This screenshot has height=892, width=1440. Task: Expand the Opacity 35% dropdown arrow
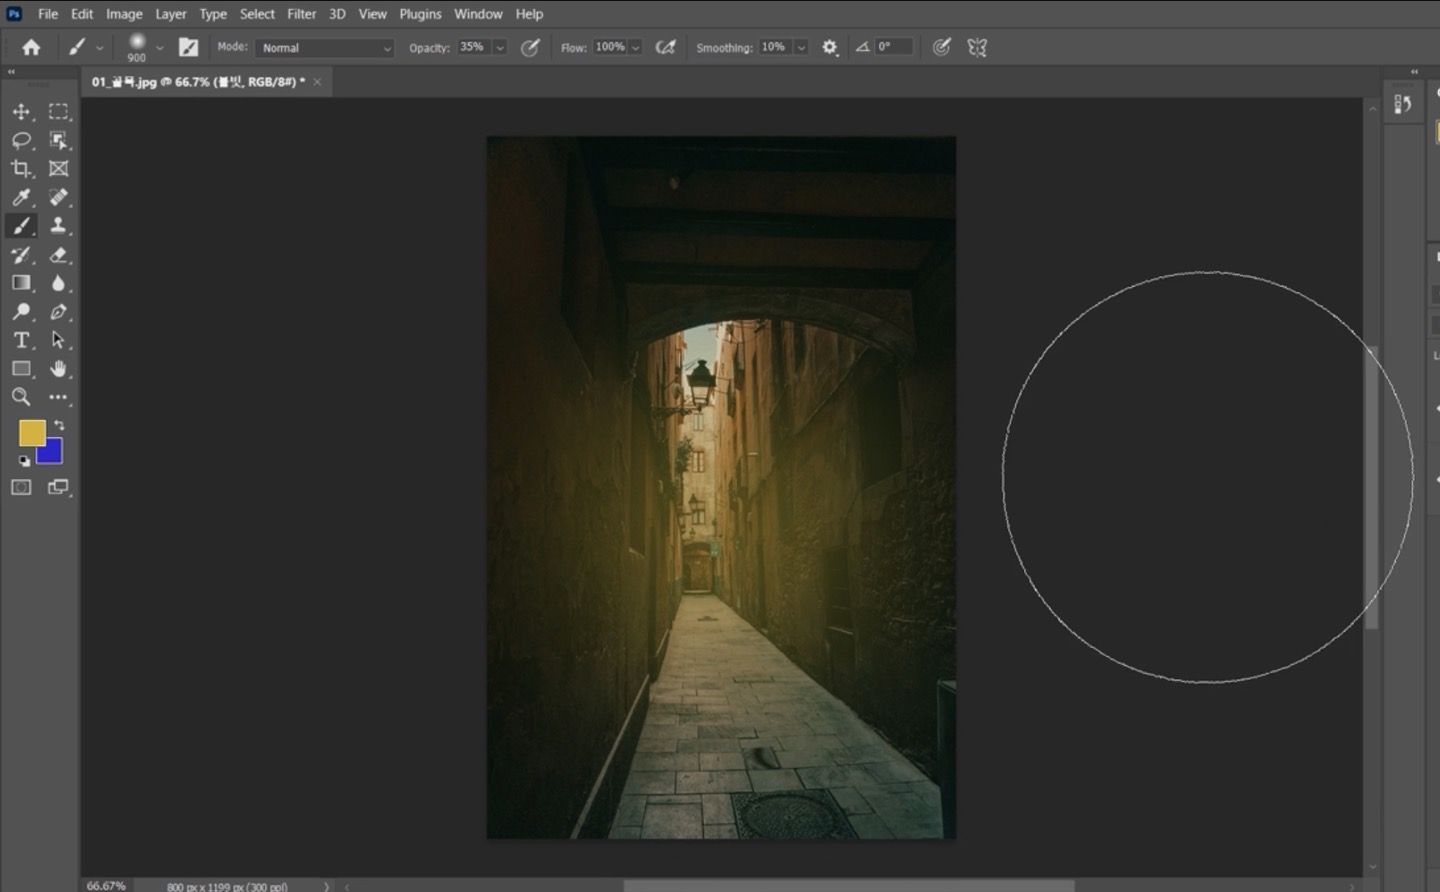pos(500,48)
